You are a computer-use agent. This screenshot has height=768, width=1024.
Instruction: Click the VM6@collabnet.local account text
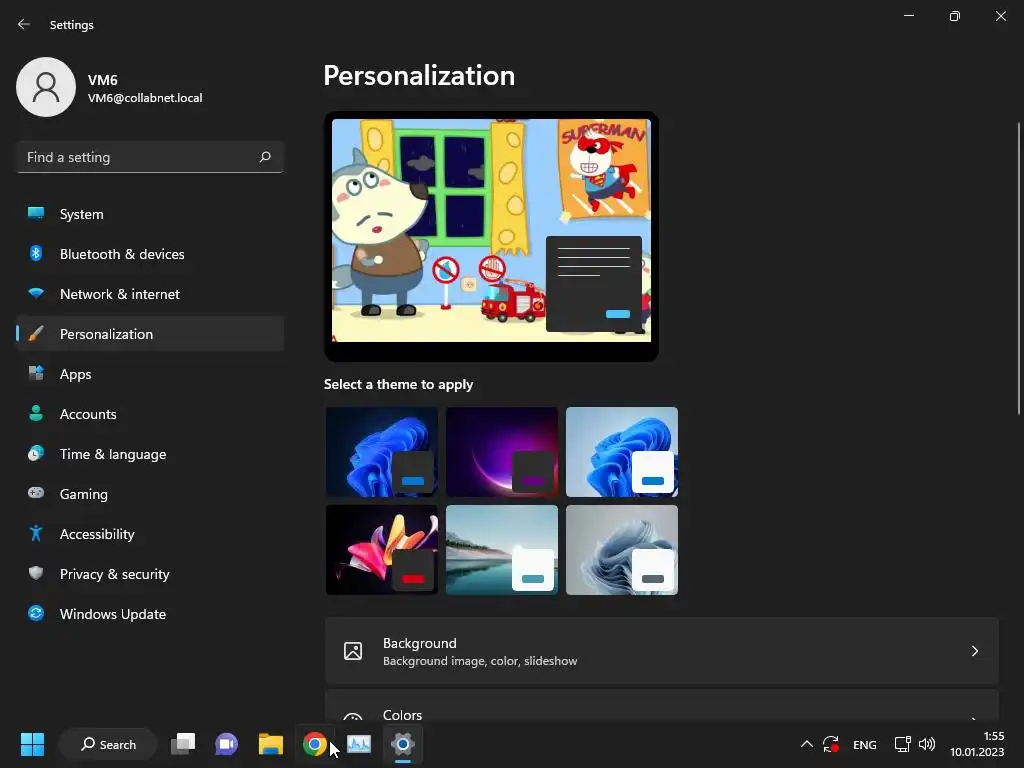click(145, 98)
